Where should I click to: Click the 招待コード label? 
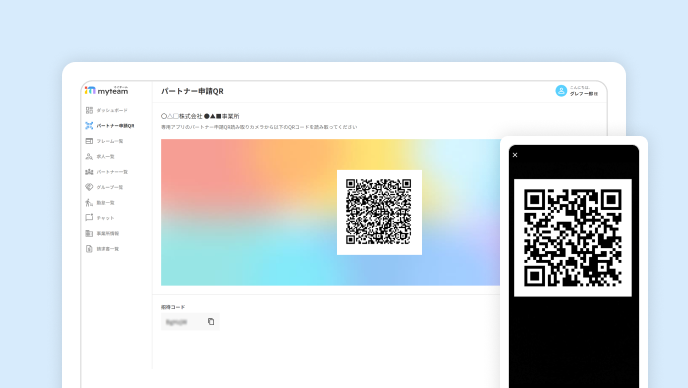[x=173, y=307]
